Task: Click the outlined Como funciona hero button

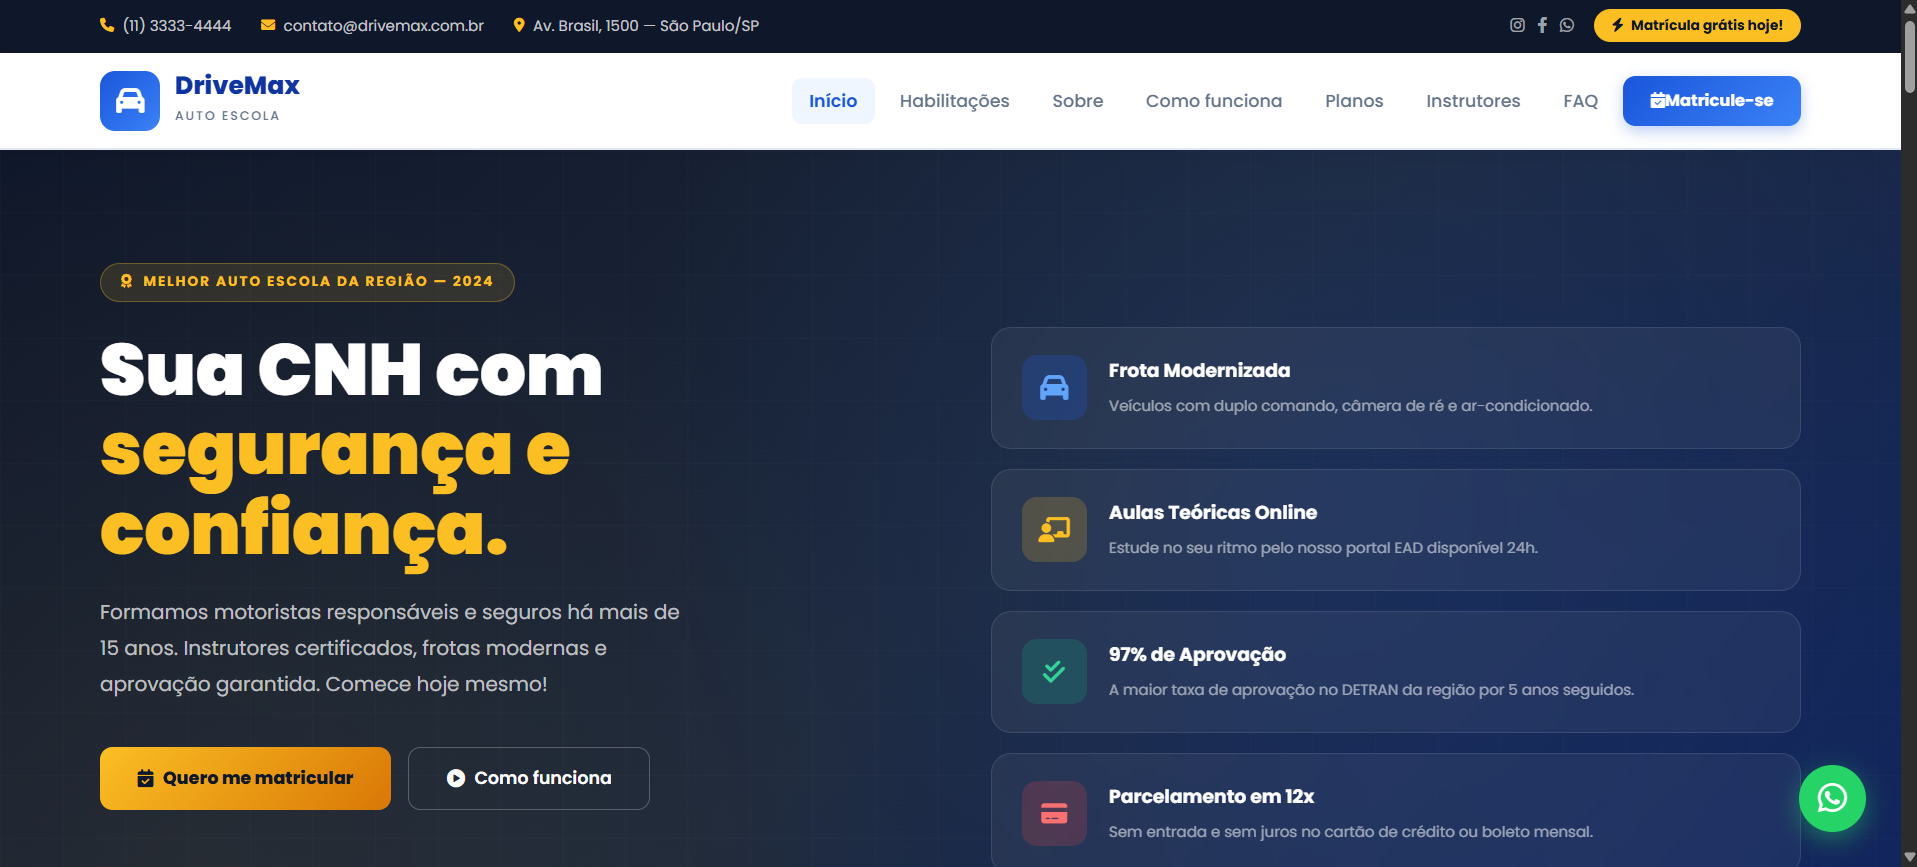Action: coord(529,778)
